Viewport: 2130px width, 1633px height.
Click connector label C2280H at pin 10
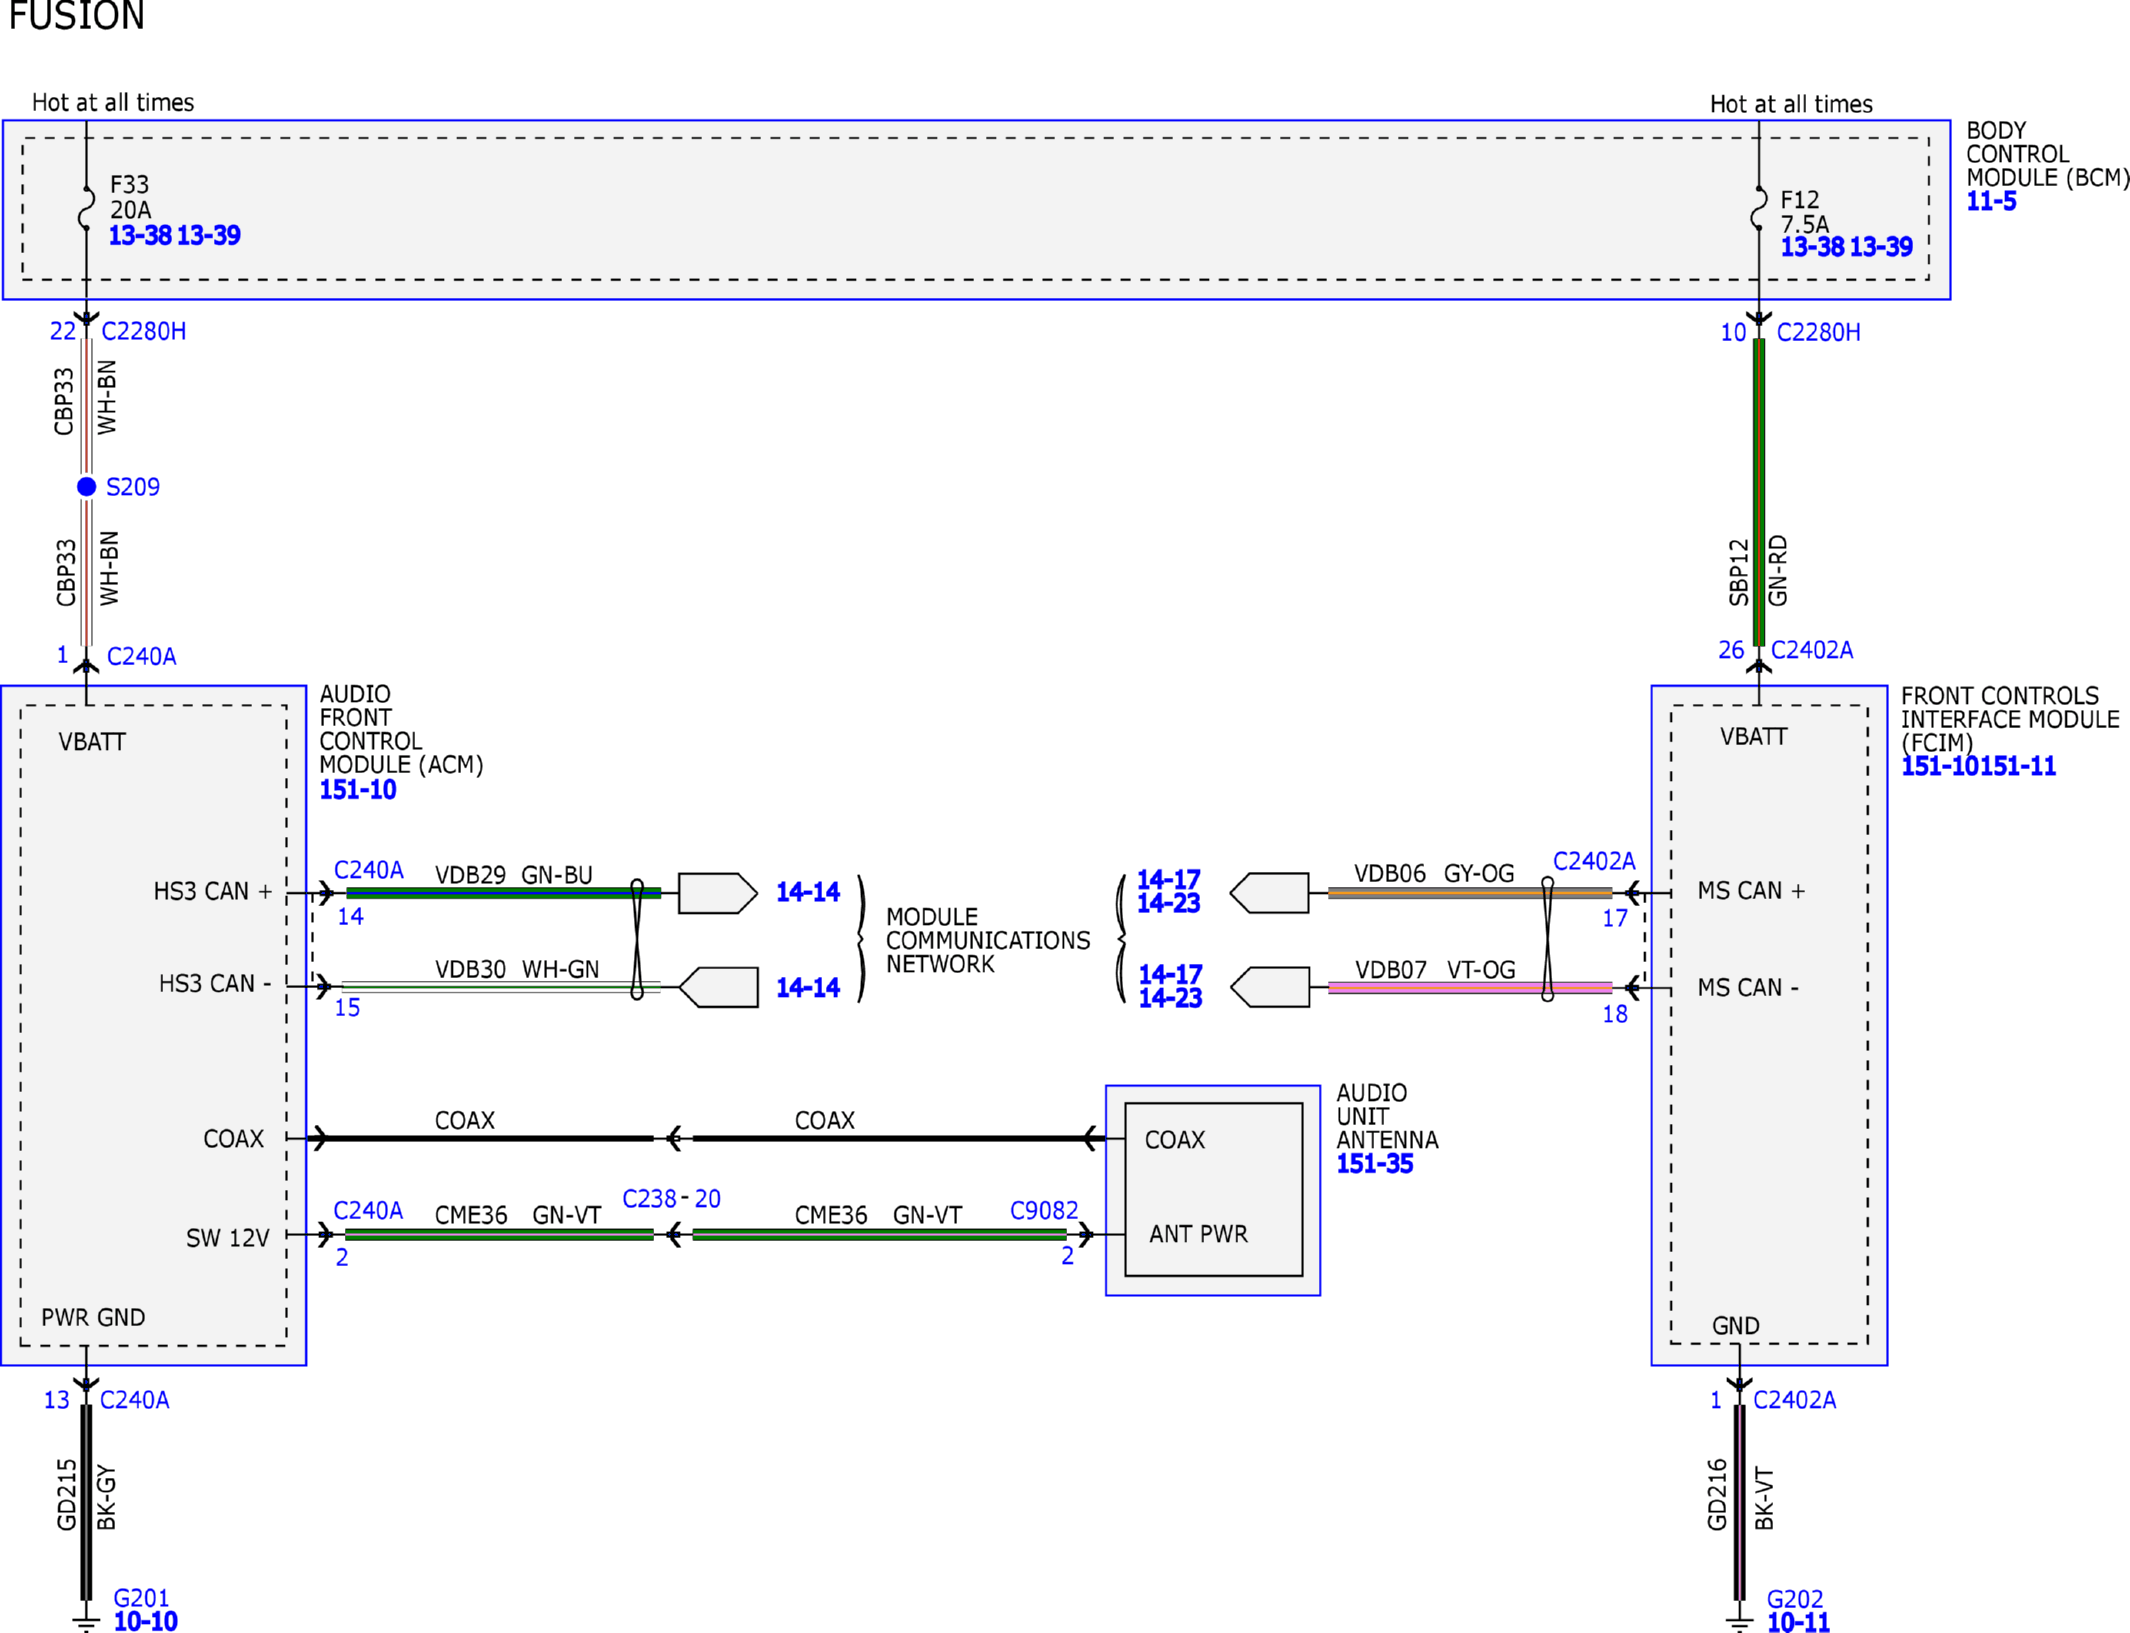point(1818,332)
